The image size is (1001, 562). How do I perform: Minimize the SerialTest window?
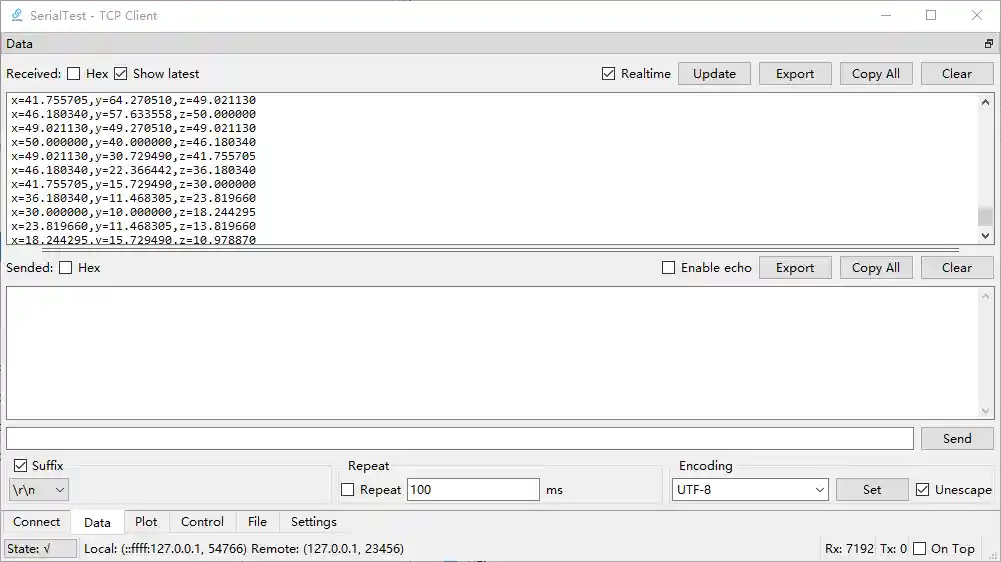(x=885, y=15)
